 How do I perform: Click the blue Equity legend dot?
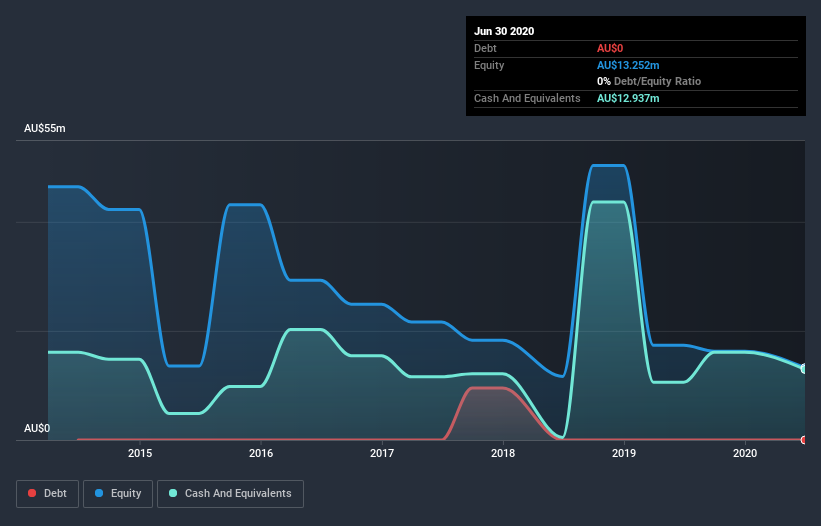click(x=99, y=493)
